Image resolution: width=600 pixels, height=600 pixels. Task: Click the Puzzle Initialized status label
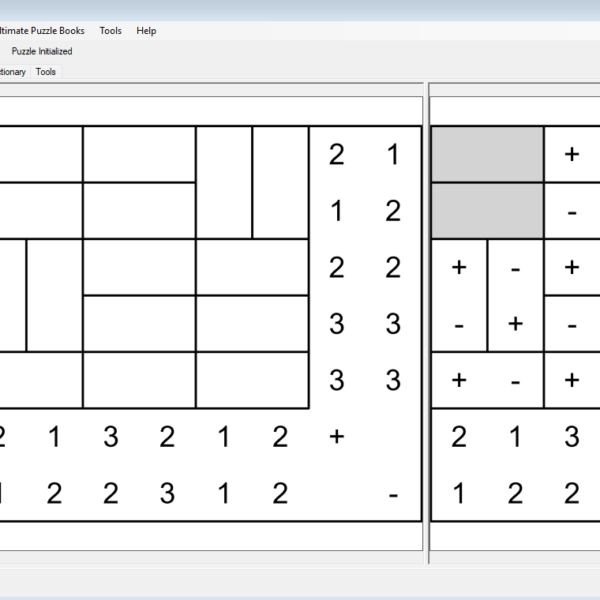[42, 51]
